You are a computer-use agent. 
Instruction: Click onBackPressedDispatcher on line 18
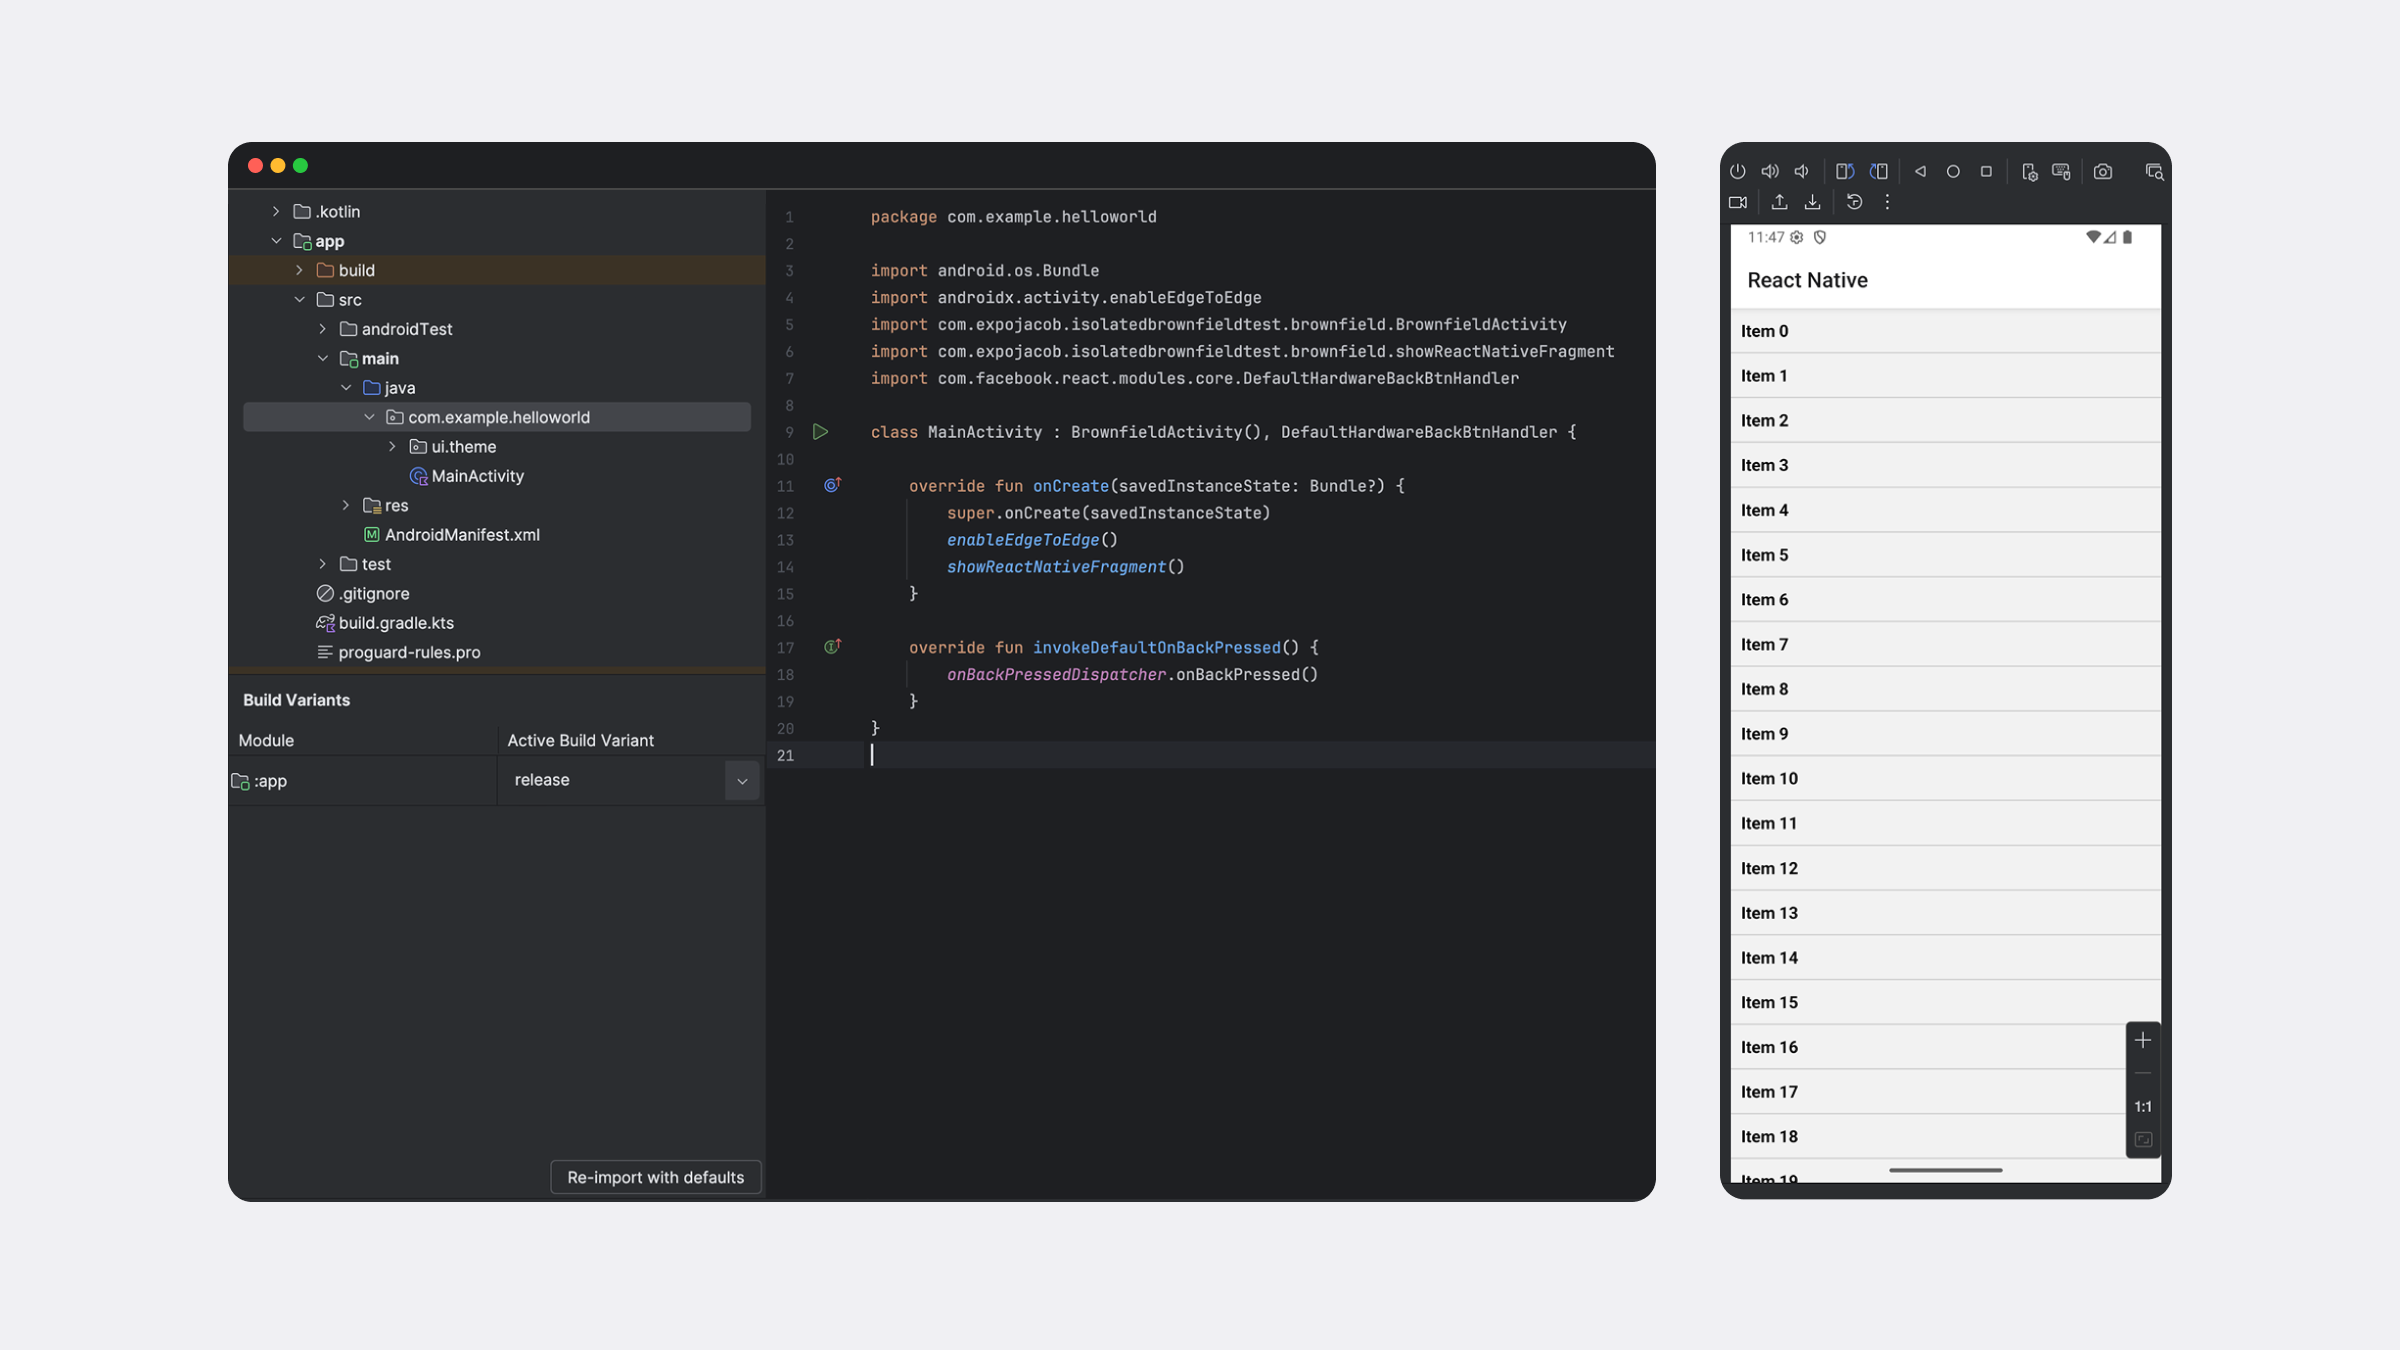[1056, 675]
